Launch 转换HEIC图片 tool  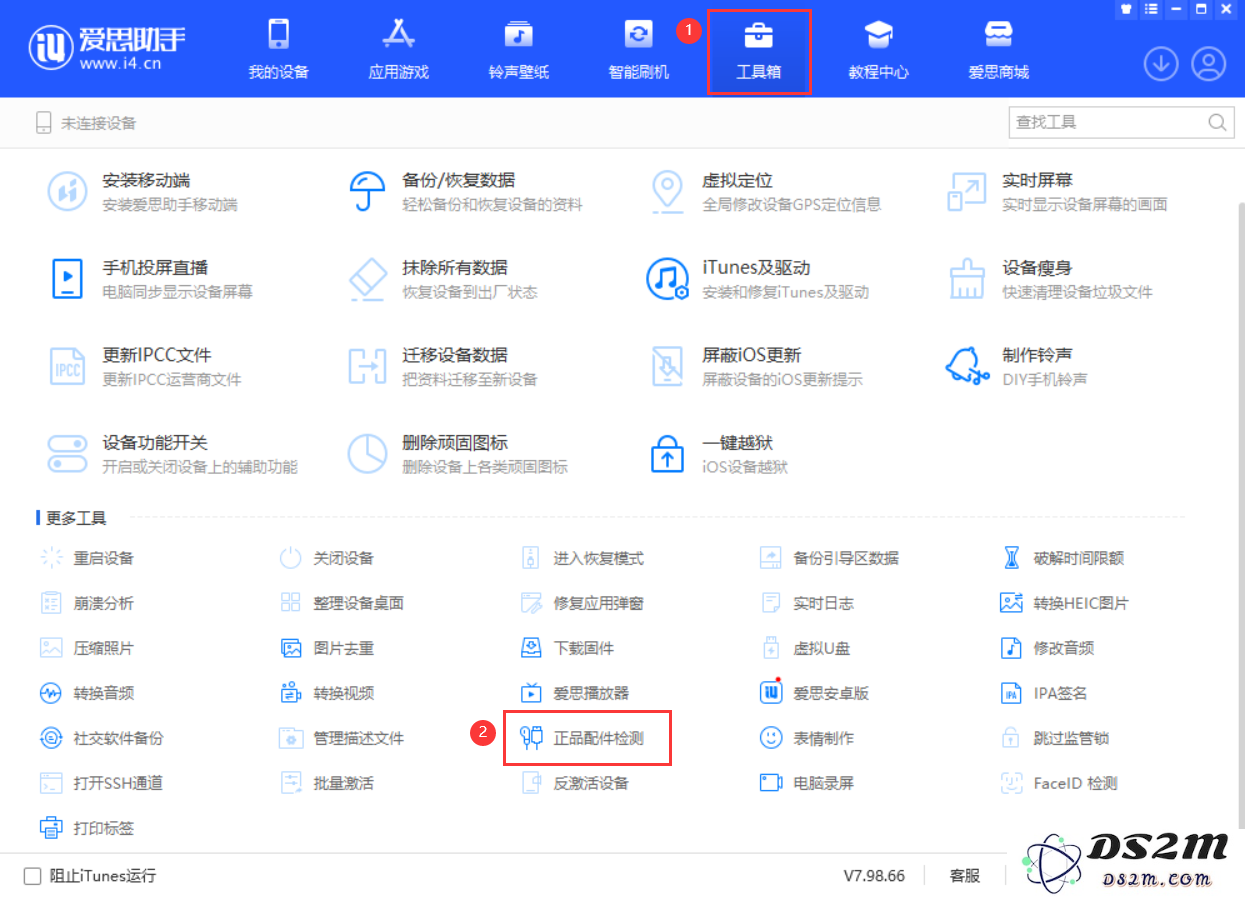click(1065, 603)
